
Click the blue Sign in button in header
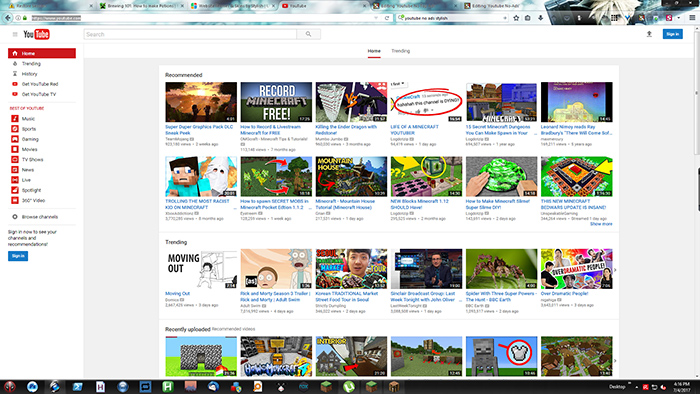coord(672,34)
